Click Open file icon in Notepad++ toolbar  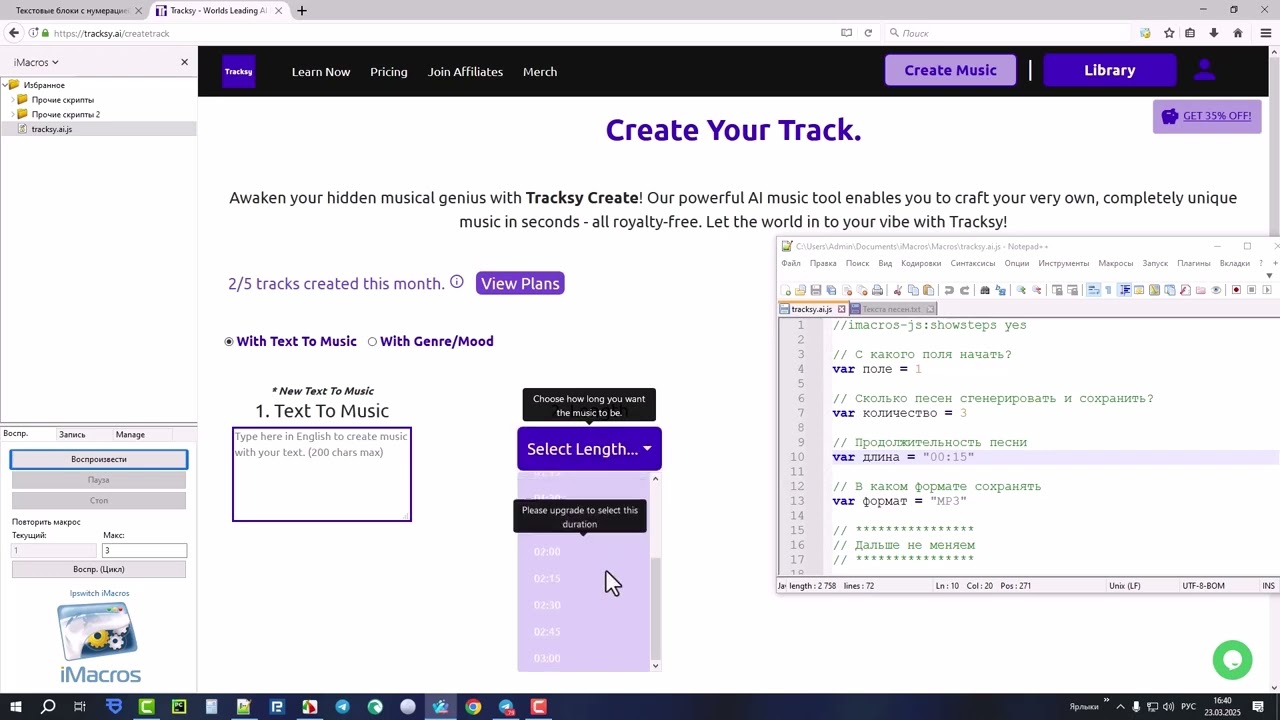(x=800, y=290)
